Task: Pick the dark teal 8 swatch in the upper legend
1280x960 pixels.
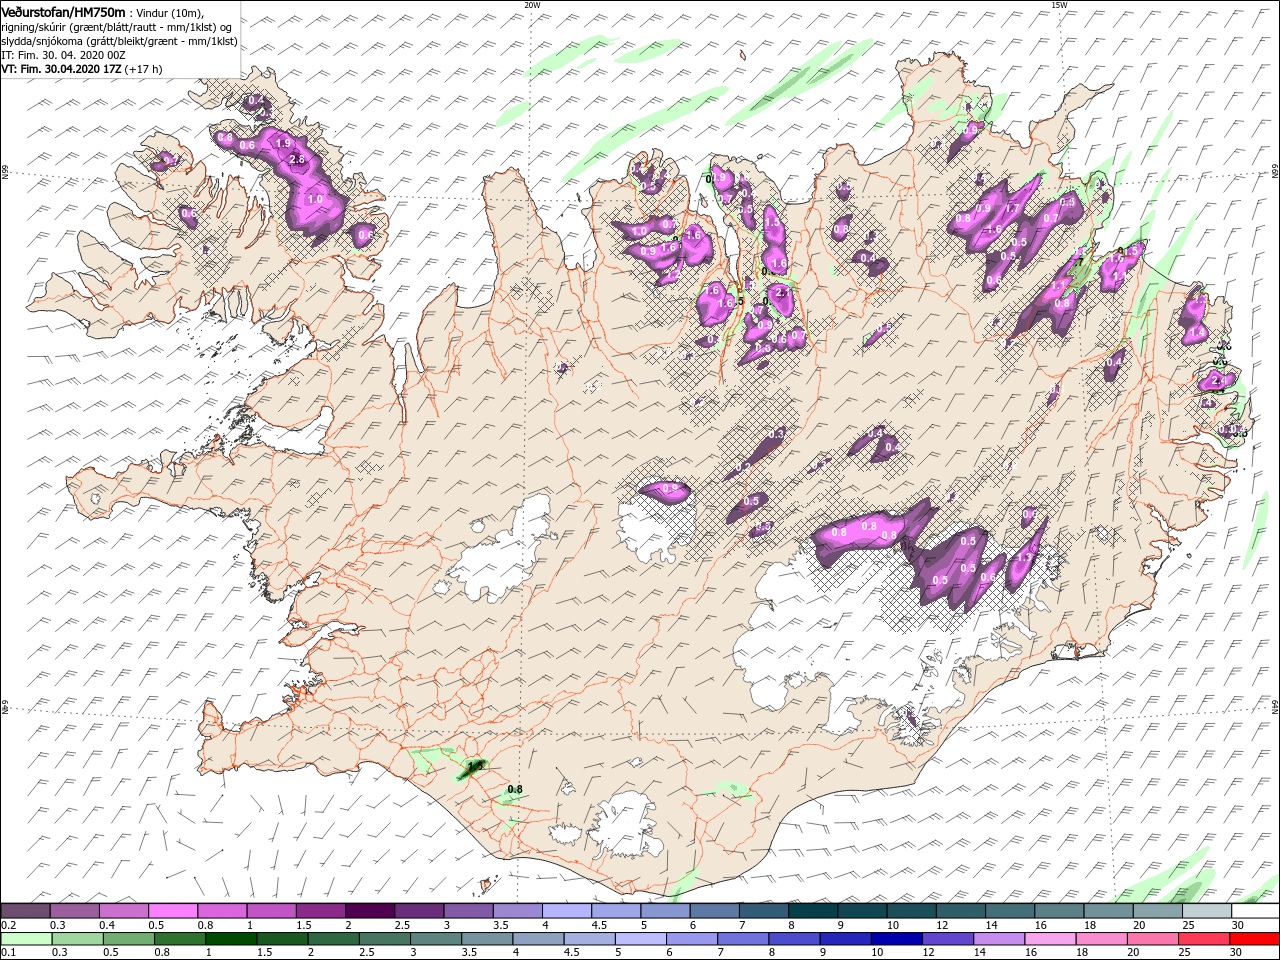Action: coord(812,911)
